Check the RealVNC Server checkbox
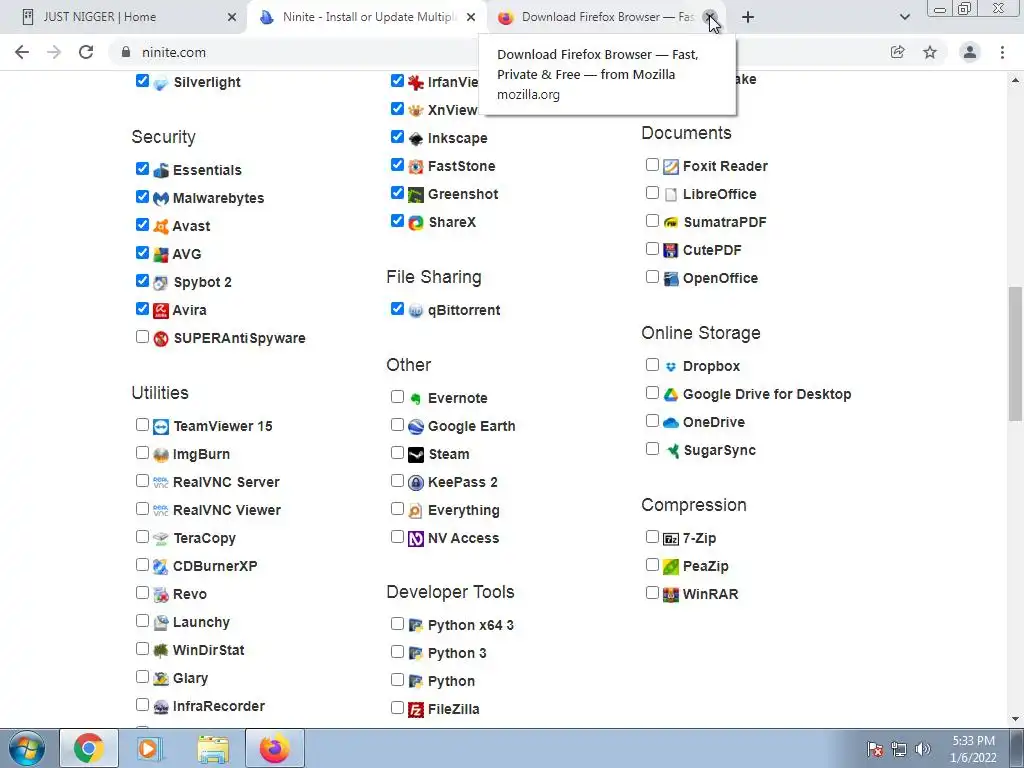1024x768 pixels. click(142, 481)
